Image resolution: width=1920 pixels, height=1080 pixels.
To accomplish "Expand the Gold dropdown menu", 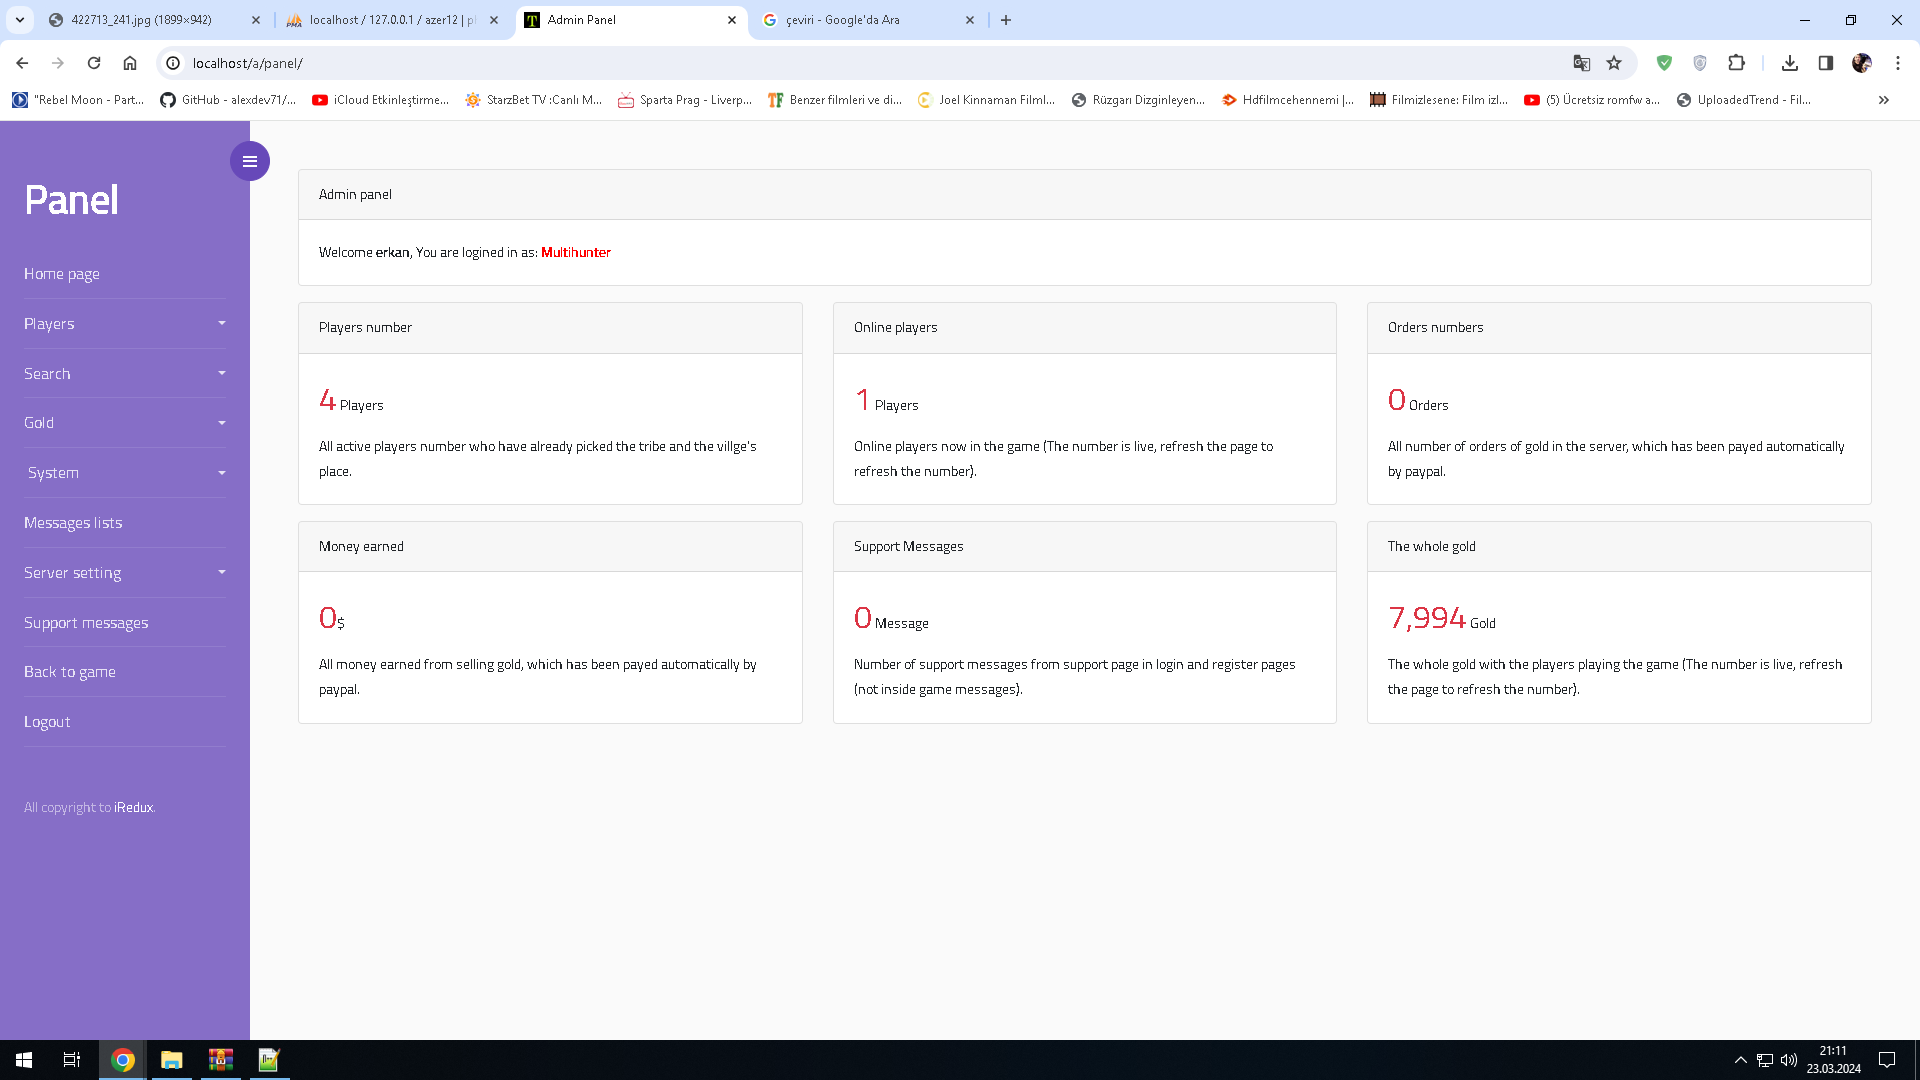I will [x=124, y=422].
